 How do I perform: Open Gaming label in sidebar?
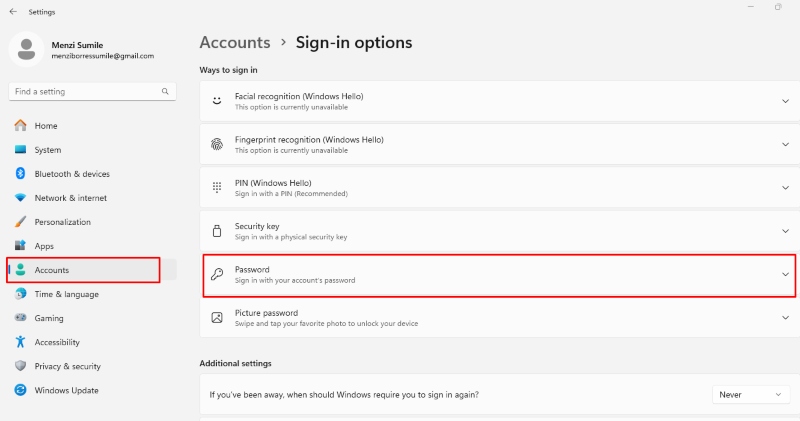point(49,318)
